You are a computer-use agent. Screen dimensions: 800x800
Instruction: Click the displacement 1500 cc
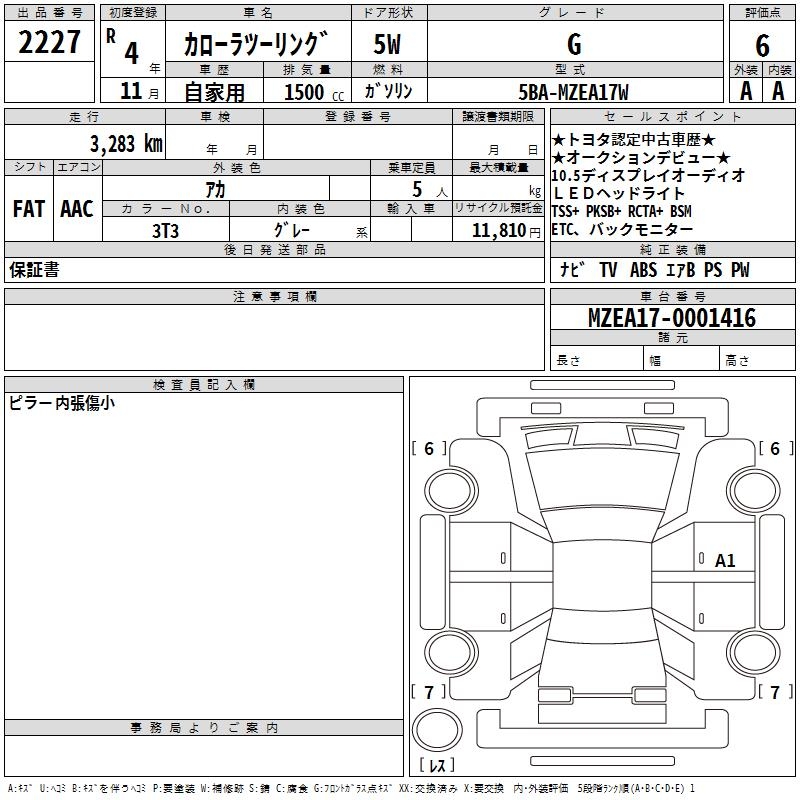click(314, 92)
